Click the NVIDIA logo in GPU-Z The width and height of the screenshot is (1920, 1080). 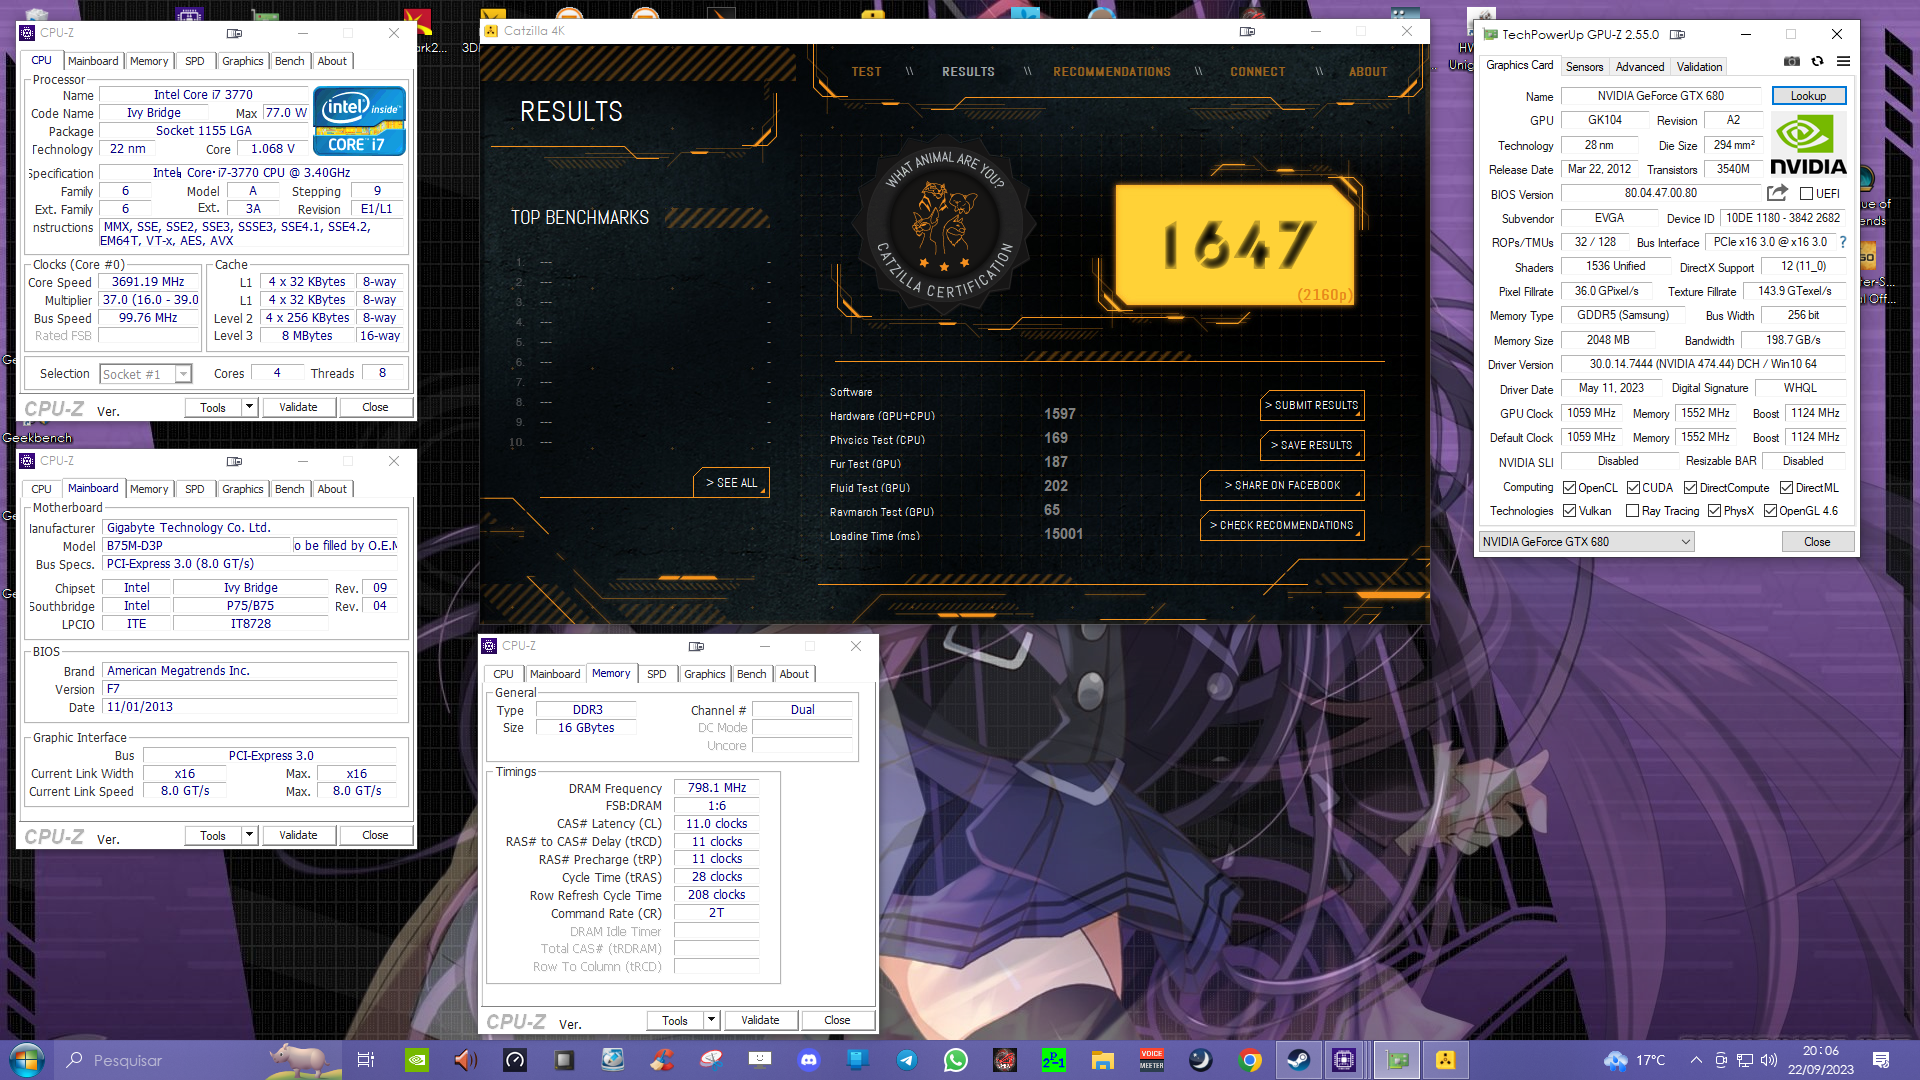(x=1808, y=145)
